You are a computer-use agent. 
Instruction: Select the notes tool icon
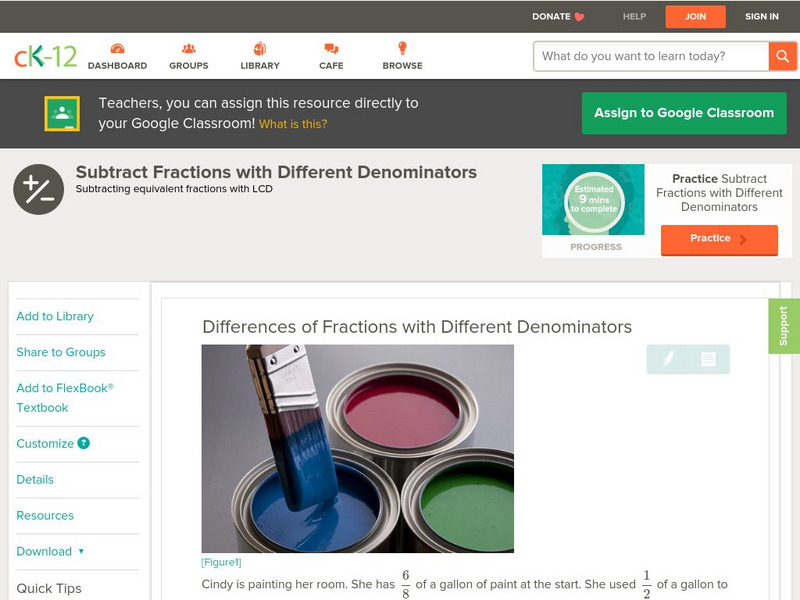tap(708, 359)
